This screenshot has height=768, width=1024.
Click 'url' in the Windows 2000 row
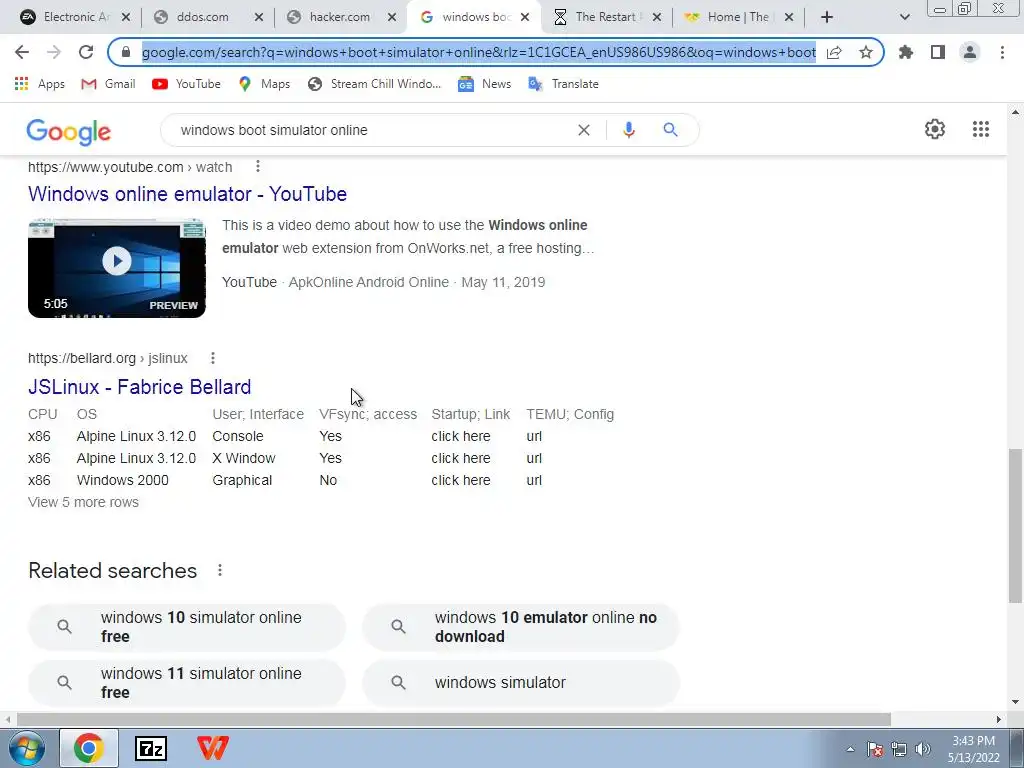tap(534, 480)
